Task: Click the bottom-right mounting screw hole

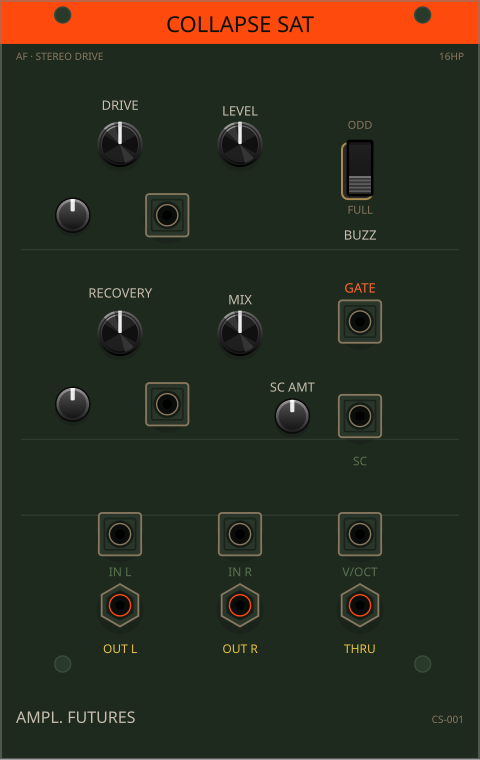Action: (423, 664)
